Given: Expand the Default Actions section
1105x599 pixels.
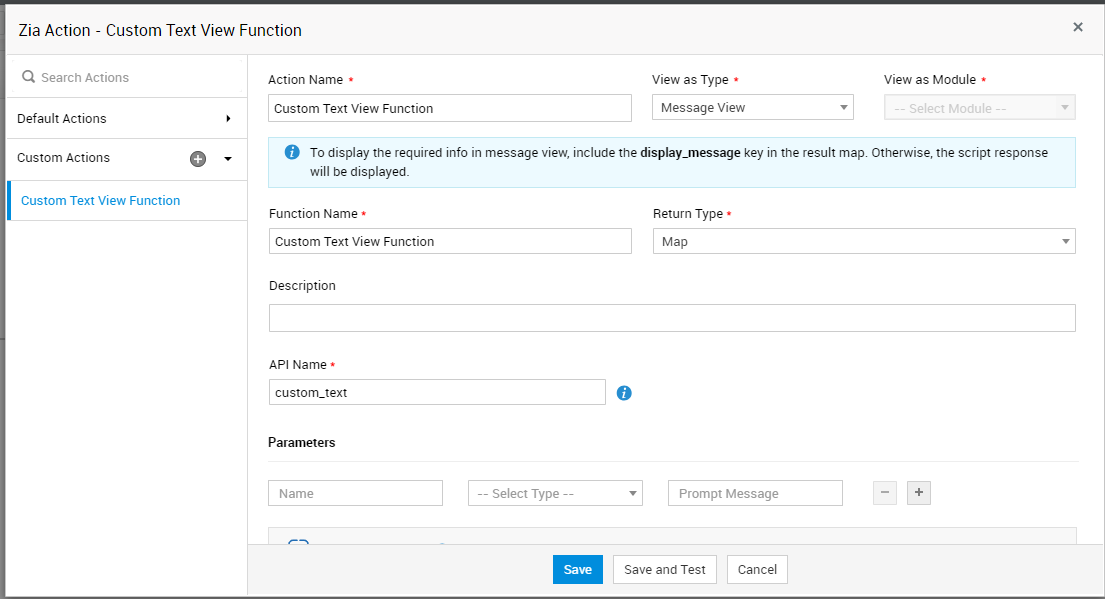Looking at the screenshot, I should 228,118.
